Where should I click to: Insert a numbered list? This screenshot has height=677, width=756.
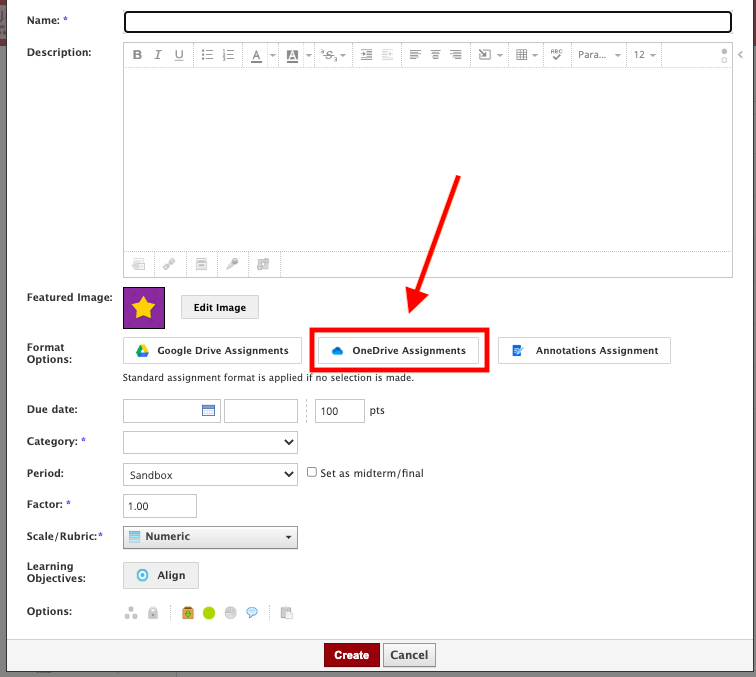[x=228, y=55]
